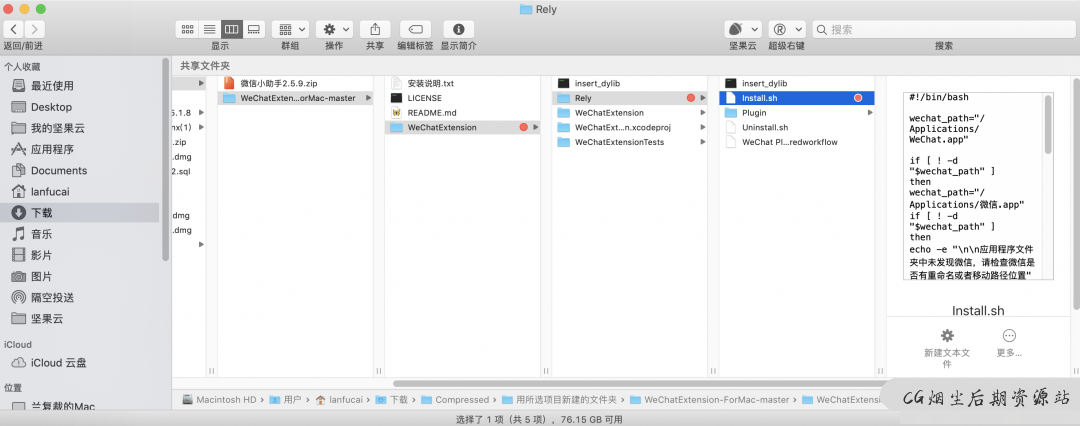Show info with the Get Info button
Viewport: 1080px width, 426px height.
(x=459, y=29)
